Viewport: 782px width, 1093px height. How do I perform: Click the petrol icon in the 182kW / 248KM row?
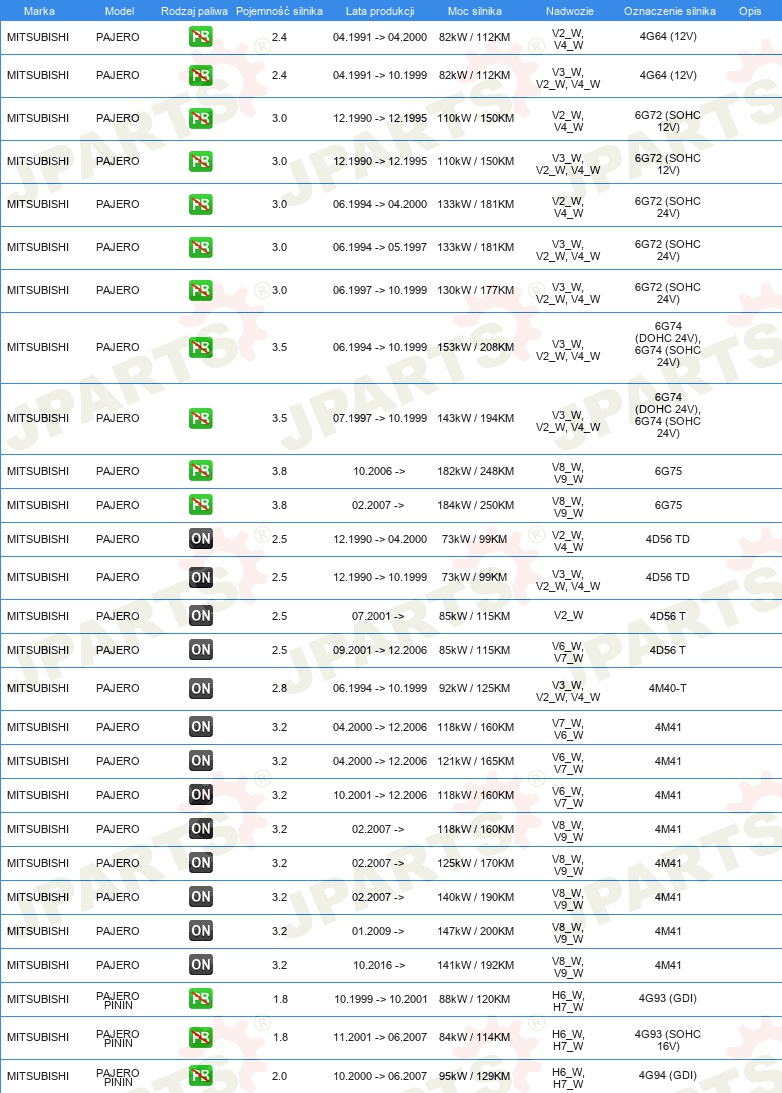(201, 471)
